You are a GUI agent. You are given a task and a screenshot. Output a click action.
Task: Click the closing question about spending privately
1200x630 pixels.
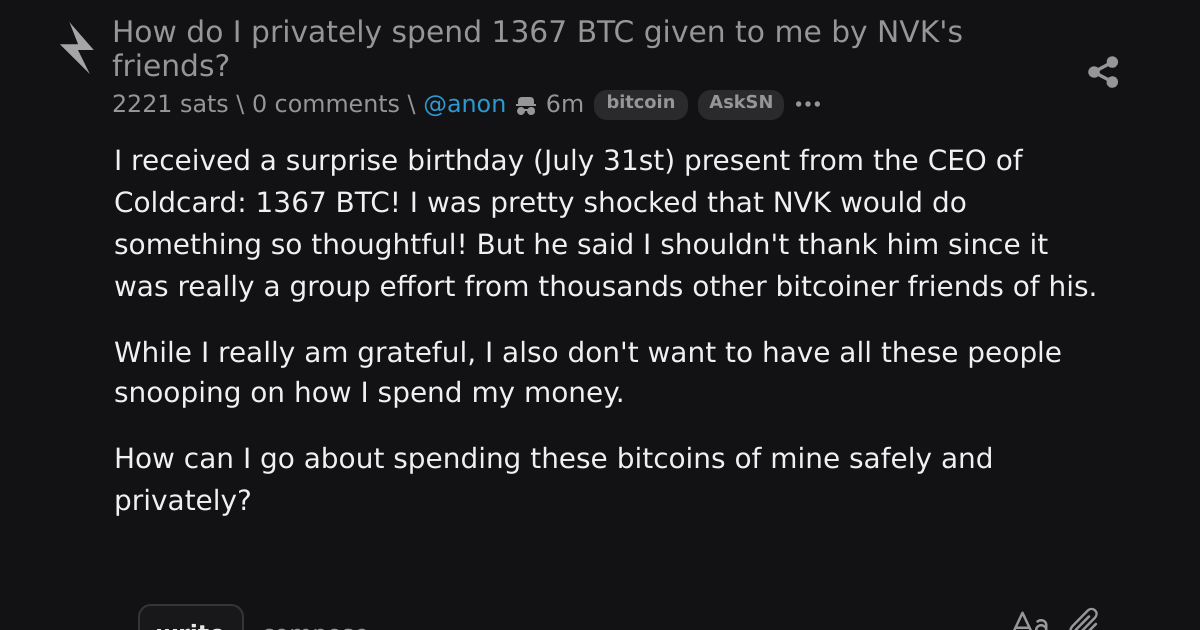coord(553,479)
